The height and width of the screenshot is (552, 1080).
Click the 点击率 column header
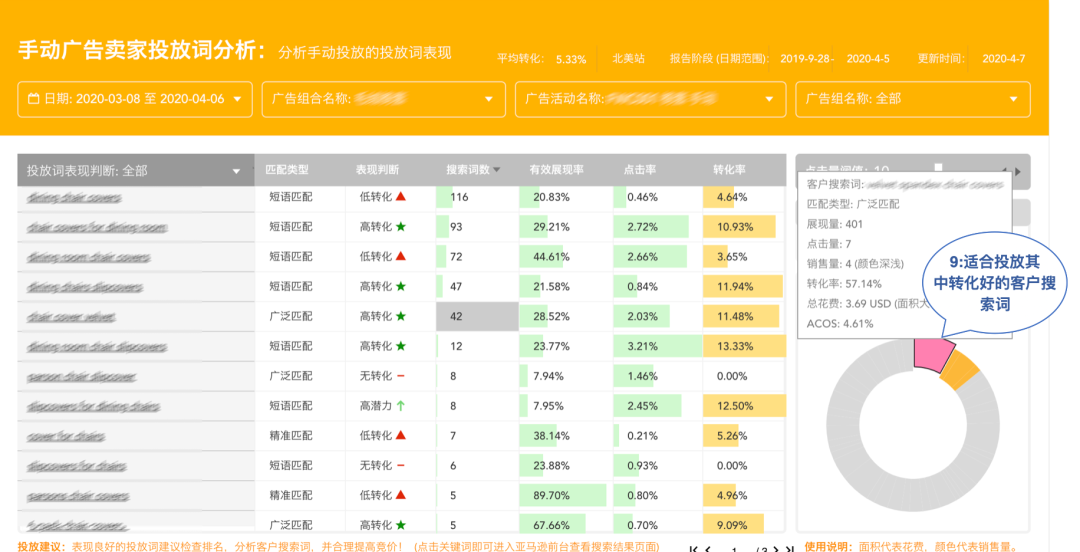click(640, 170)
